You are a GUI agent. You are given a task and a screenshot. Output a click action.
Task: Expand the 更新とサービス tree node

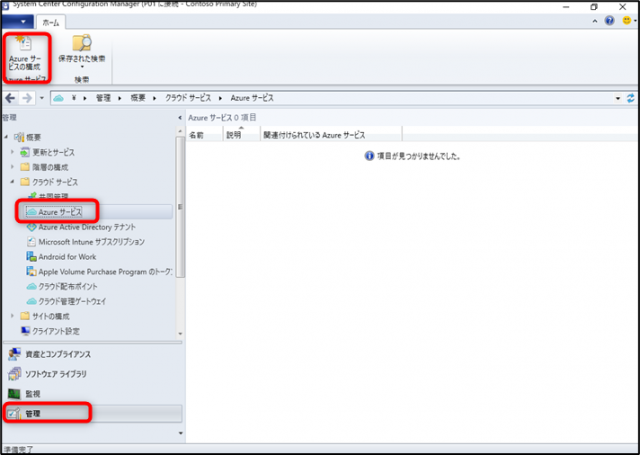(12, 152)
